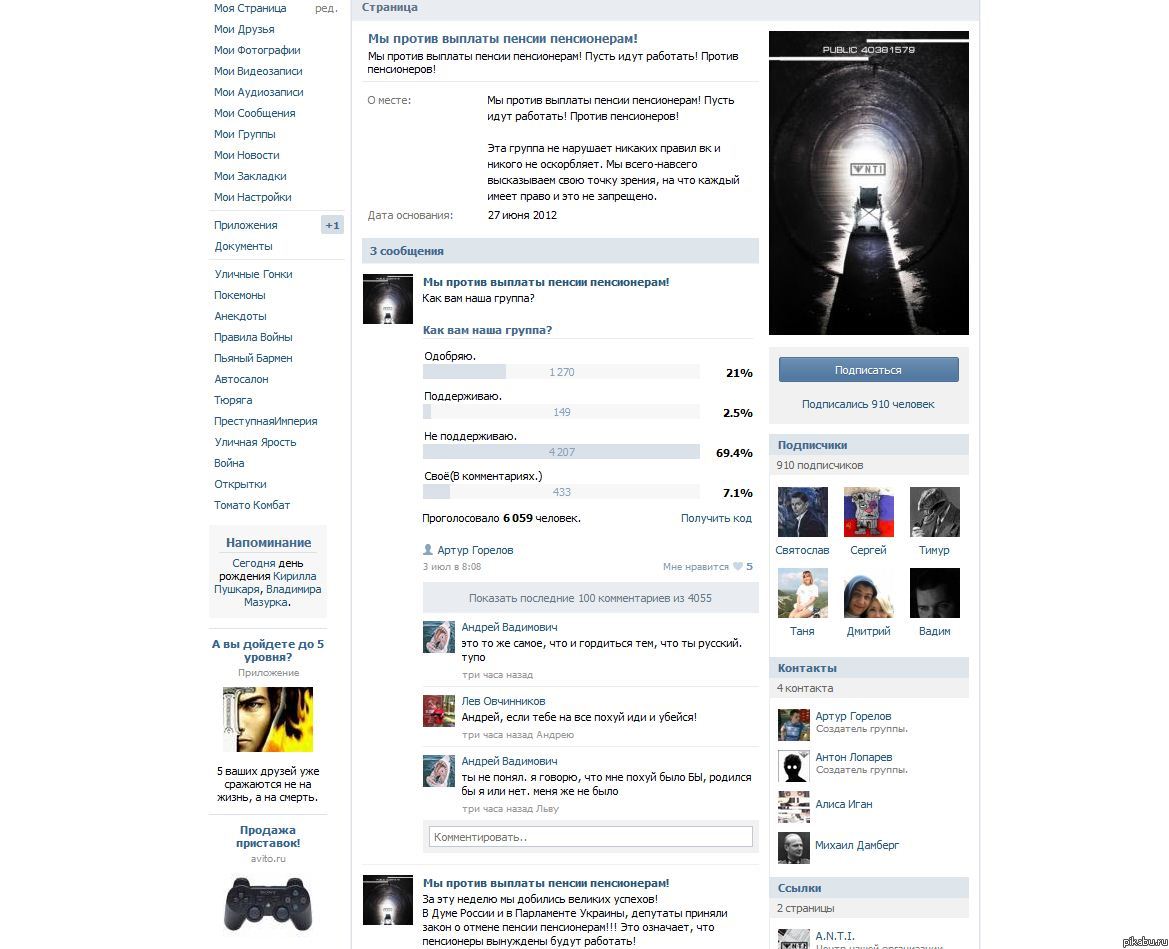Expand last 100 comments of 4055
The width and height of the screenshot is (1169, 949).
[590, 598]
